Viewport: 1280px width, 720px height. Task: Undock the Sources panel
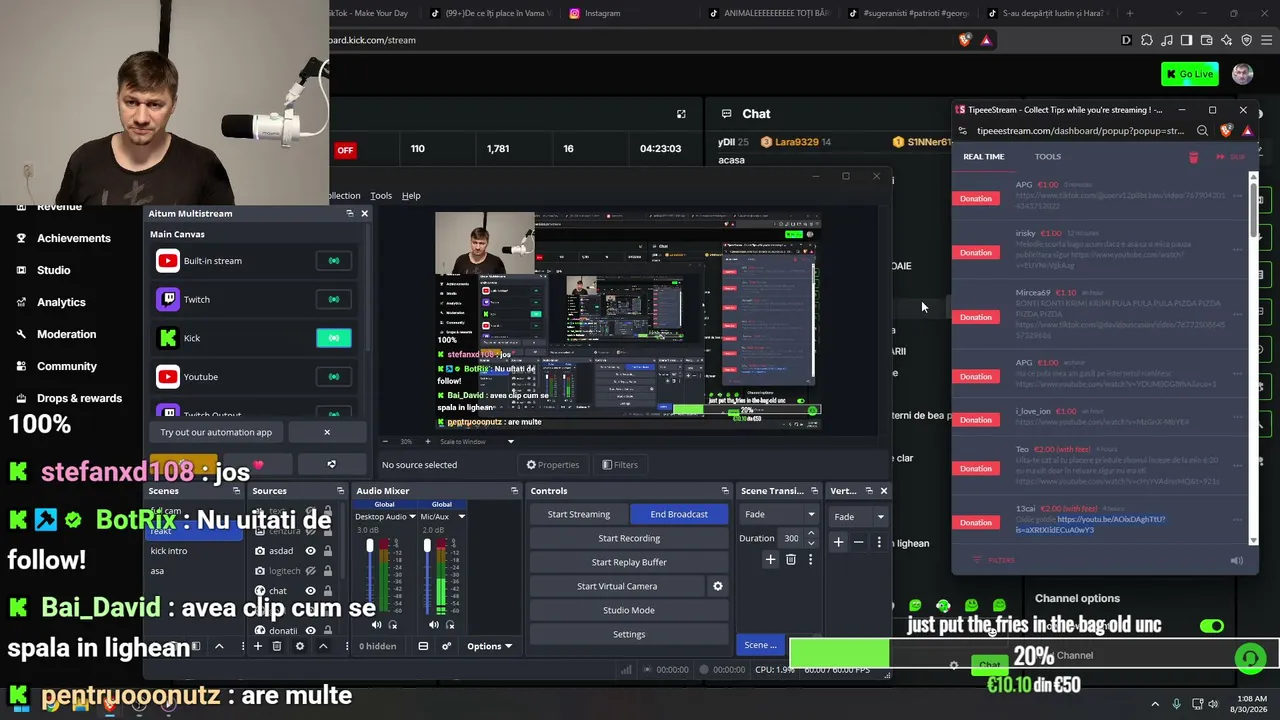(340, 491)
